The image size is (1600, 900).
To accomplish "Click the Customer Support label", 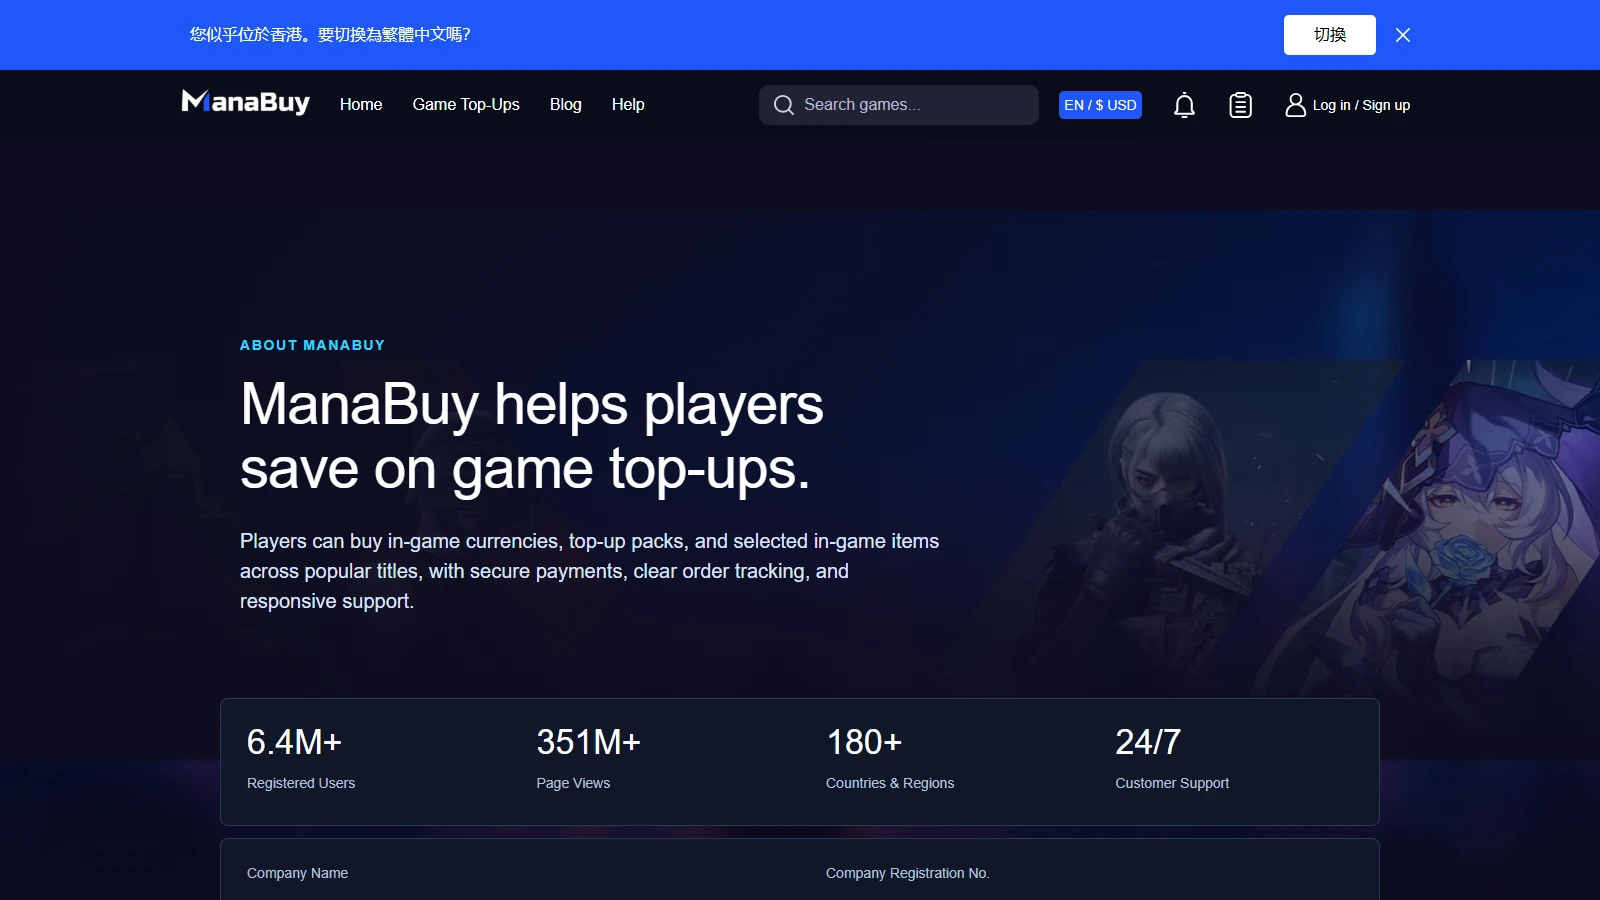I will pyautogui.click(x=1172, y=783).
